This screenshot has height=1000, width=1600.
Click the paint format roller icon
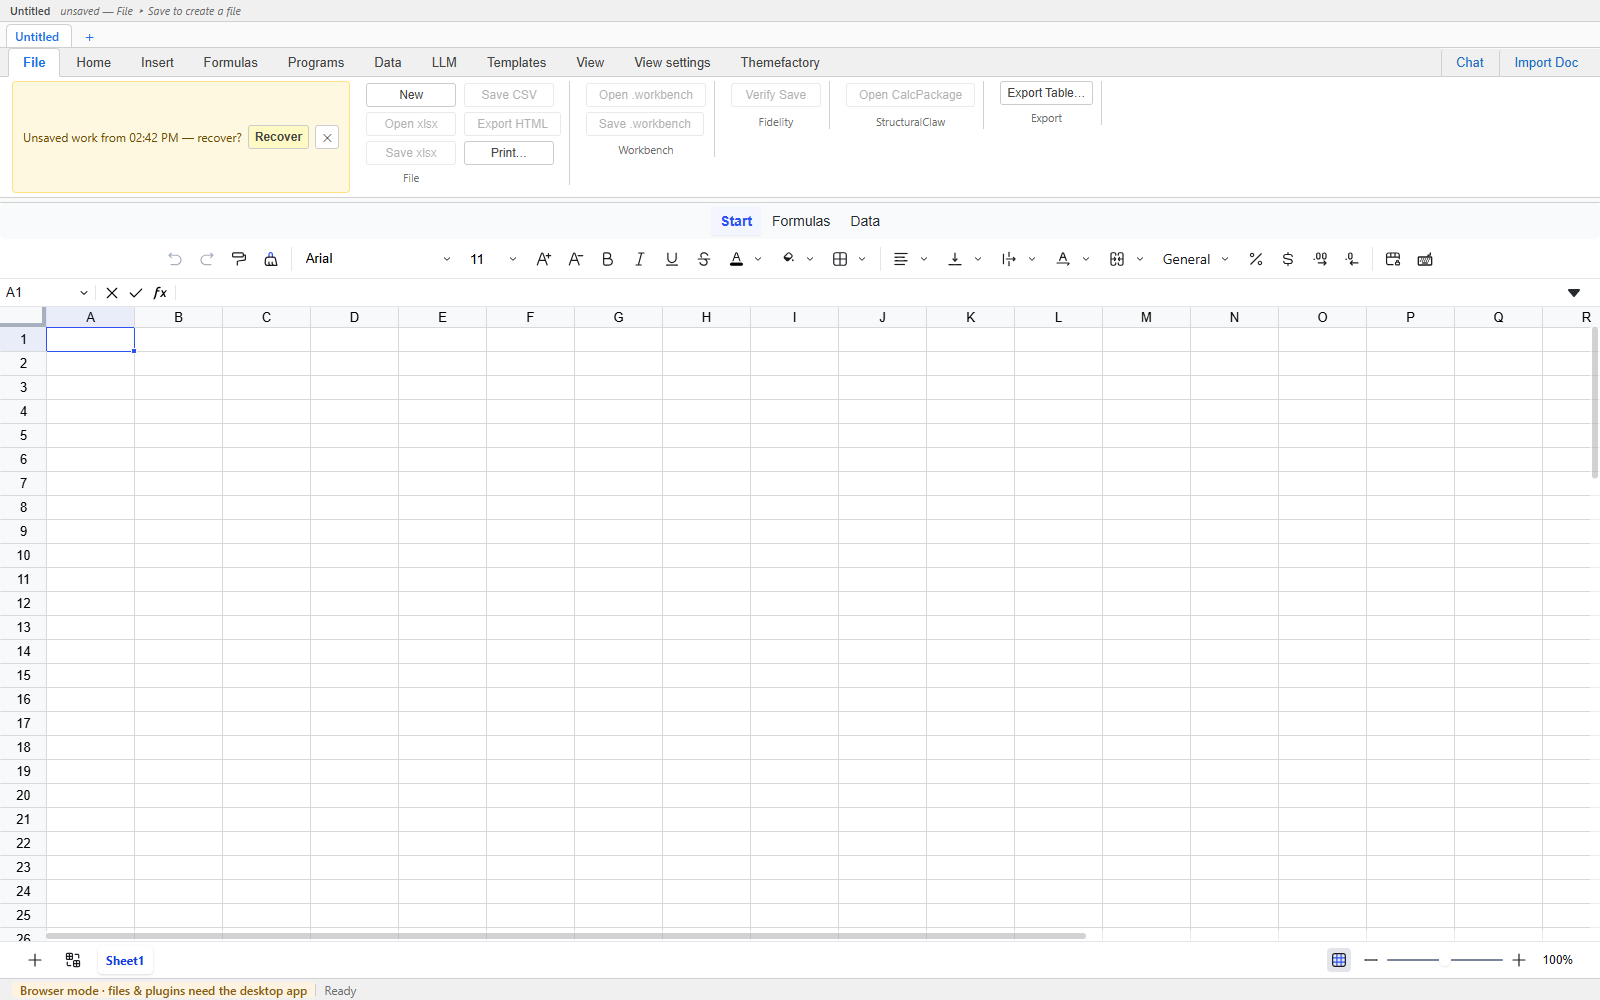click(x=239, y=259)
